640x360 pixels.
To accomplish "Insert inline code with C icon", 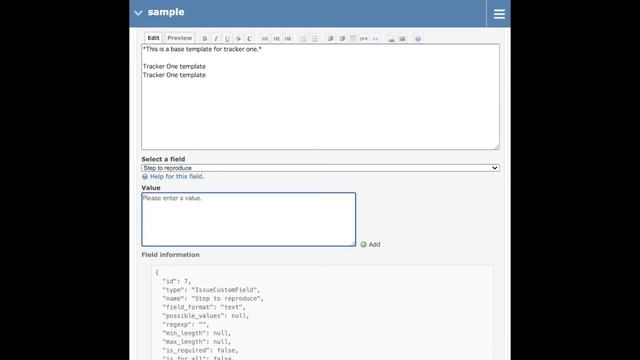I will tap(249, 38).
